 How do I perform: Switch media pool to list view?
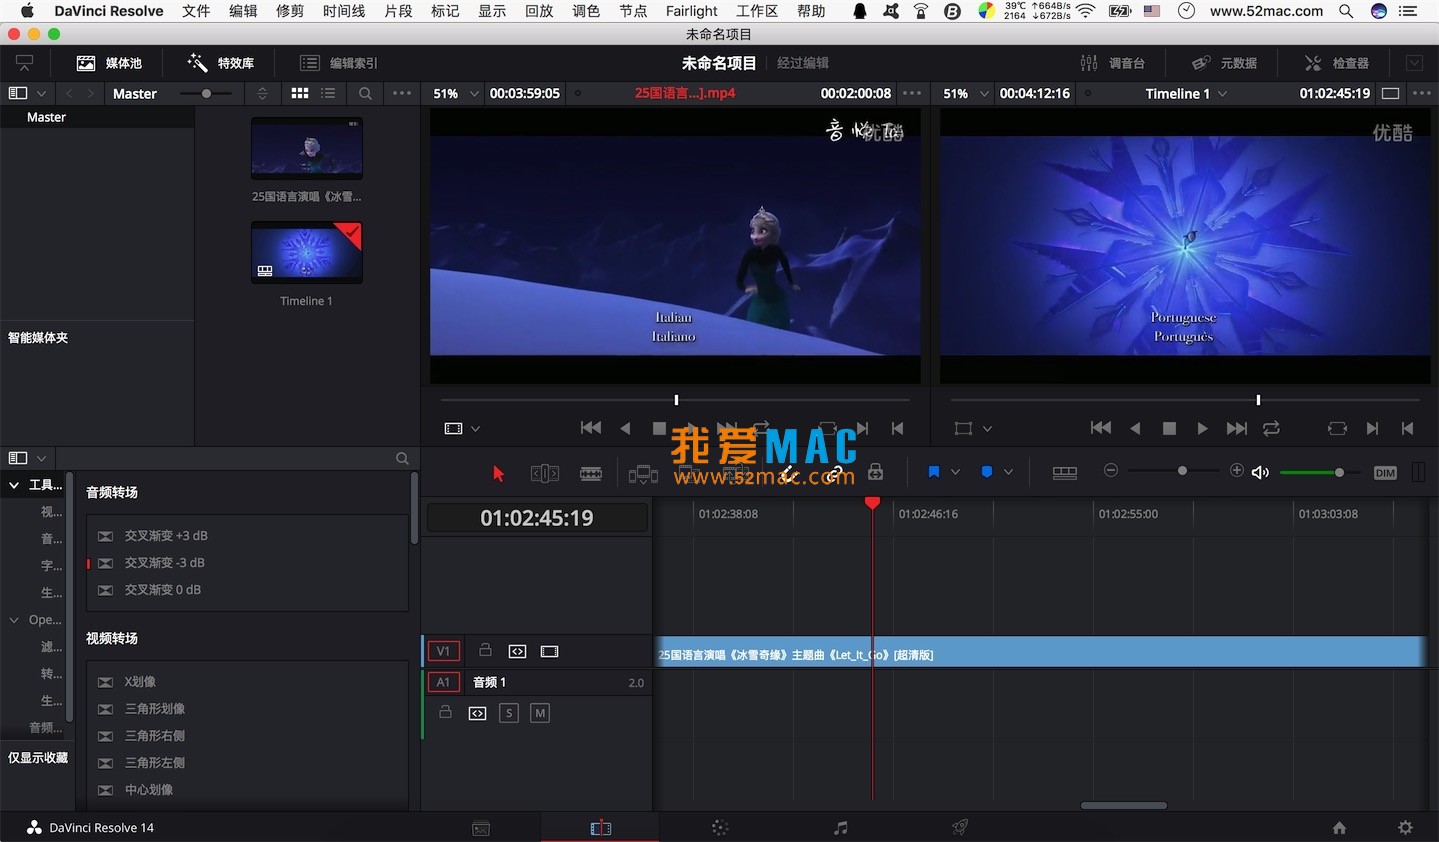(x=328, y=93)
